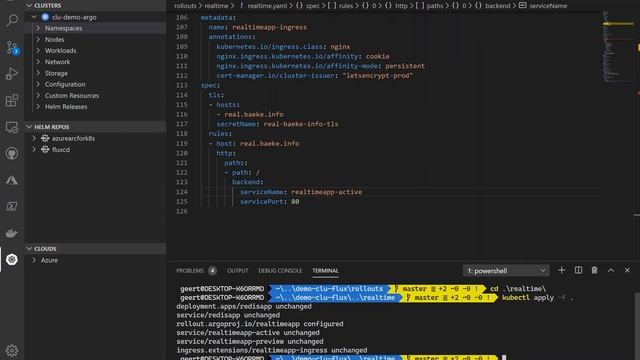Expand the Namespaces tree item
This screenshot has width=640, height=360.
[x=38, y=28]
